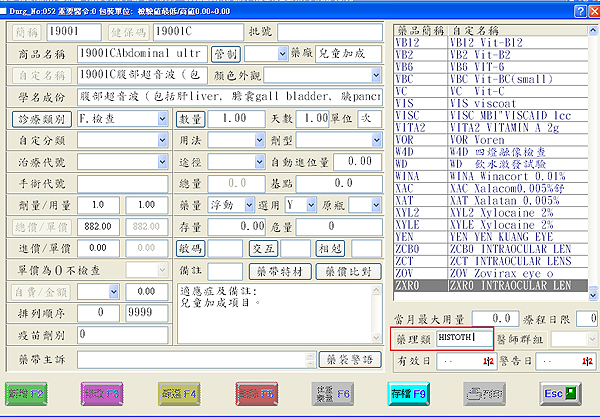Viewport: 600px width, 417px height.
Task: Click the 藥袋警語 button
Action: (x=345, y=358)
